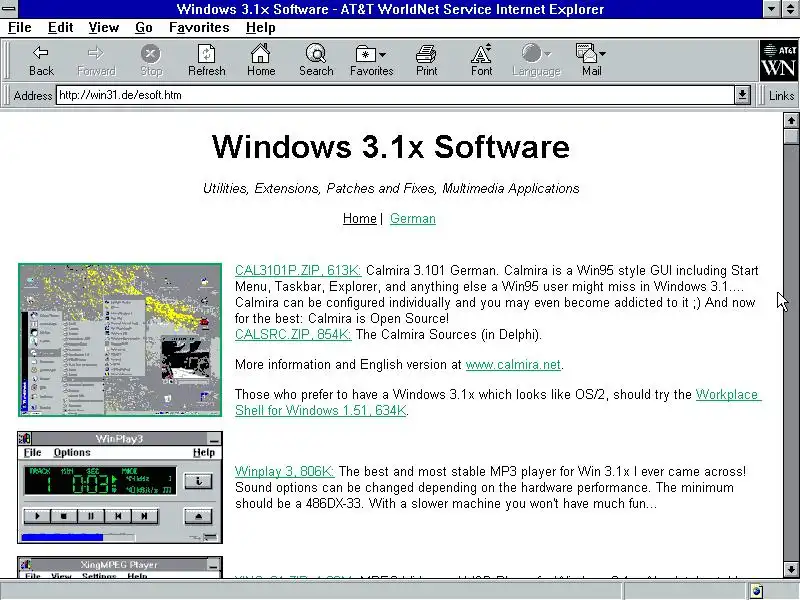This screenshot has height=600, width=800.
Task: Visit the www.calmira.net link
Action: (513, 364)
